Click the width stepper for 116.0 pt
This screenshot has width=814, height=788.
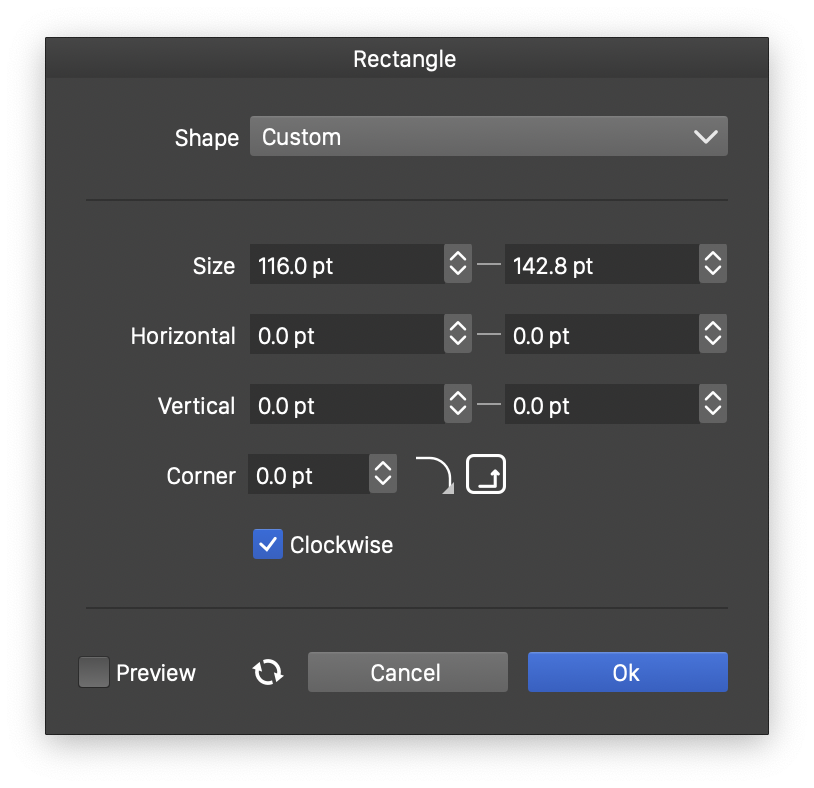tap(458, 265)
